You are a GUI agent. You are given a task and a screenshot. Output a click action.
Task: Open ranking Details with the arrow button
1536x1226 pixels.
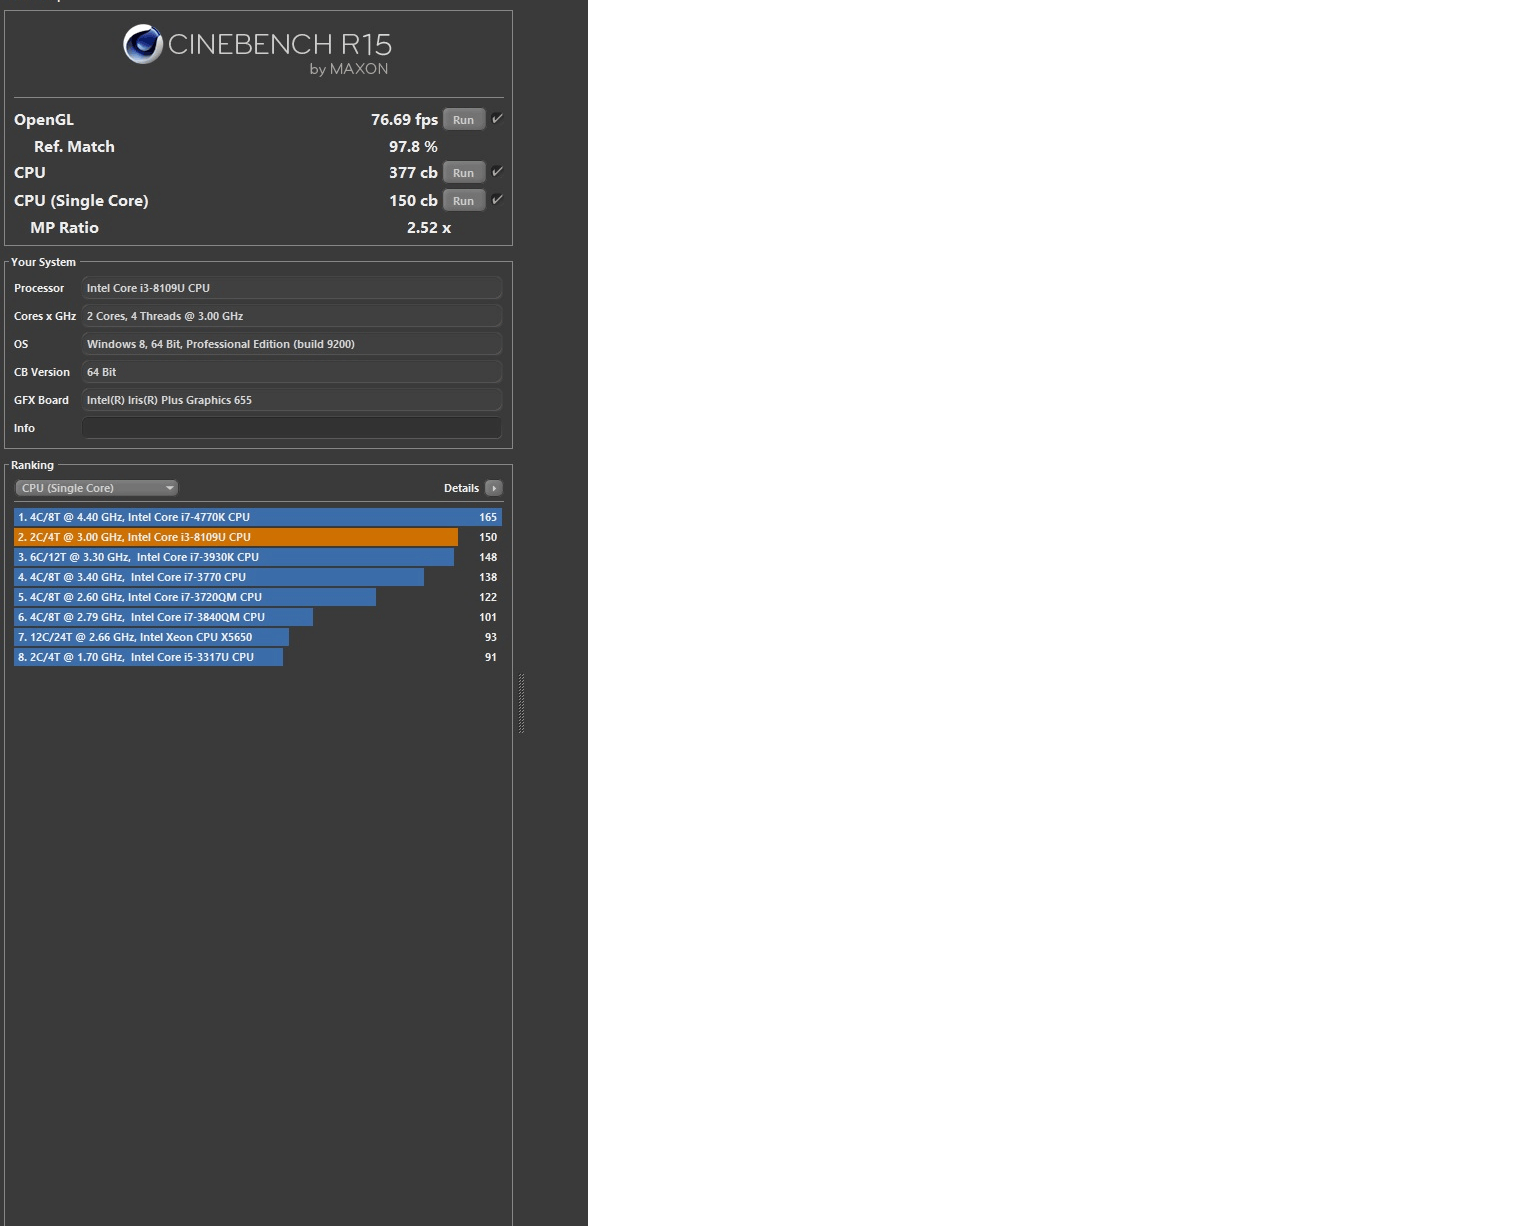(x=494, y=488)
